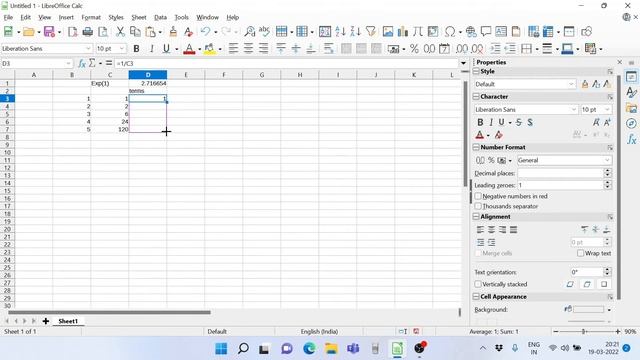Click the horizontal scrollbar under the sheet
The height and width of the screenshot is (360, 640).
pyautogui.click(x=109, y=312)
